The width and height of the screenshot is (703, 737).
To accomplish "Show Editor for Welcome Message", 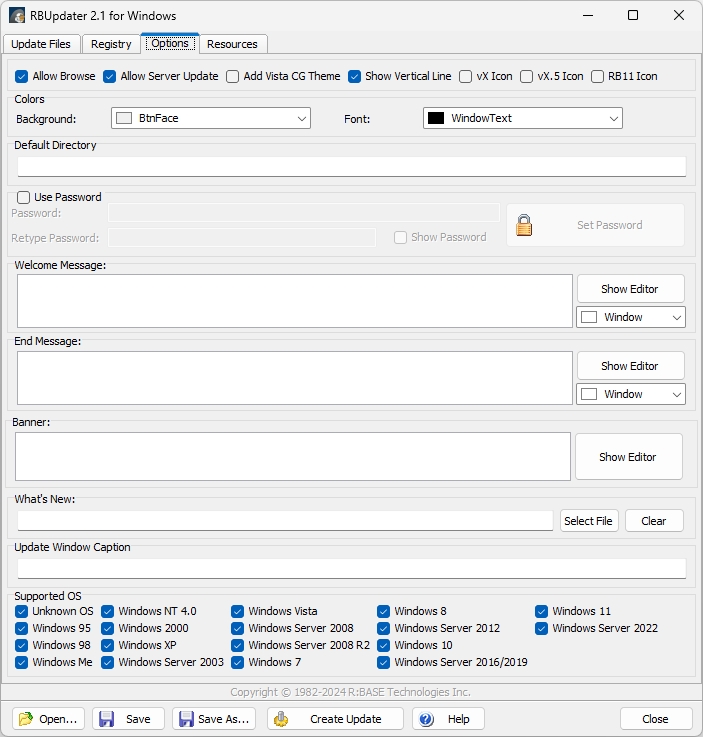I will pyautogui.click(x=631, y=289).
